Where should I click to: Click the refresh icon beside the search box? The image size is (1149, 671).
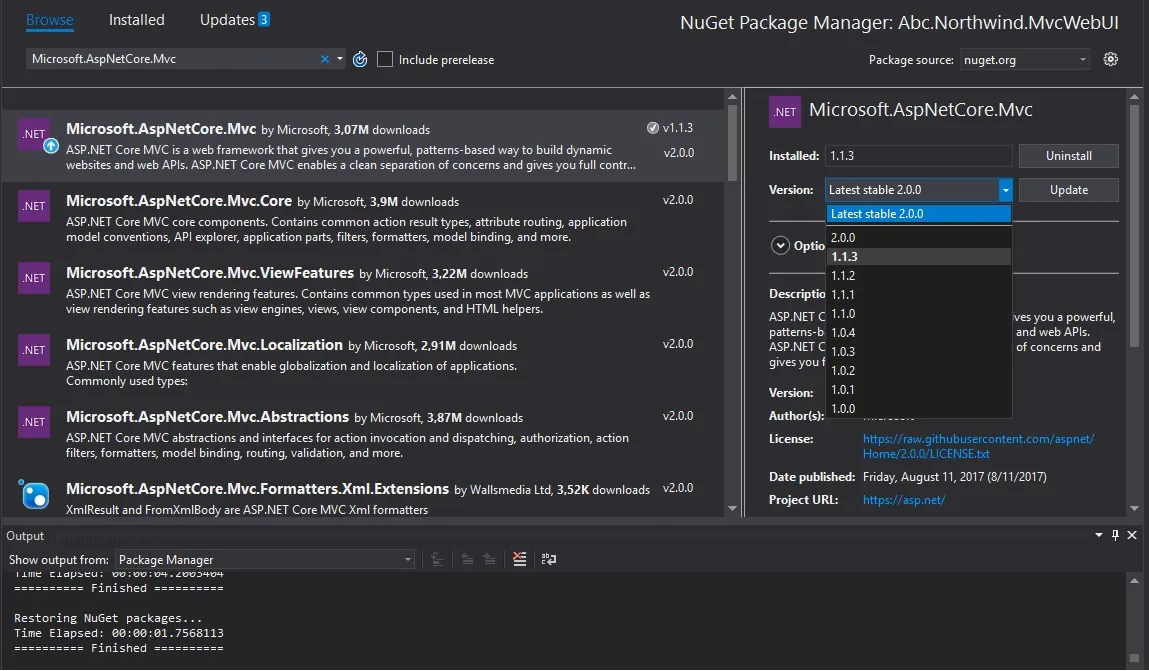[360, 60]
